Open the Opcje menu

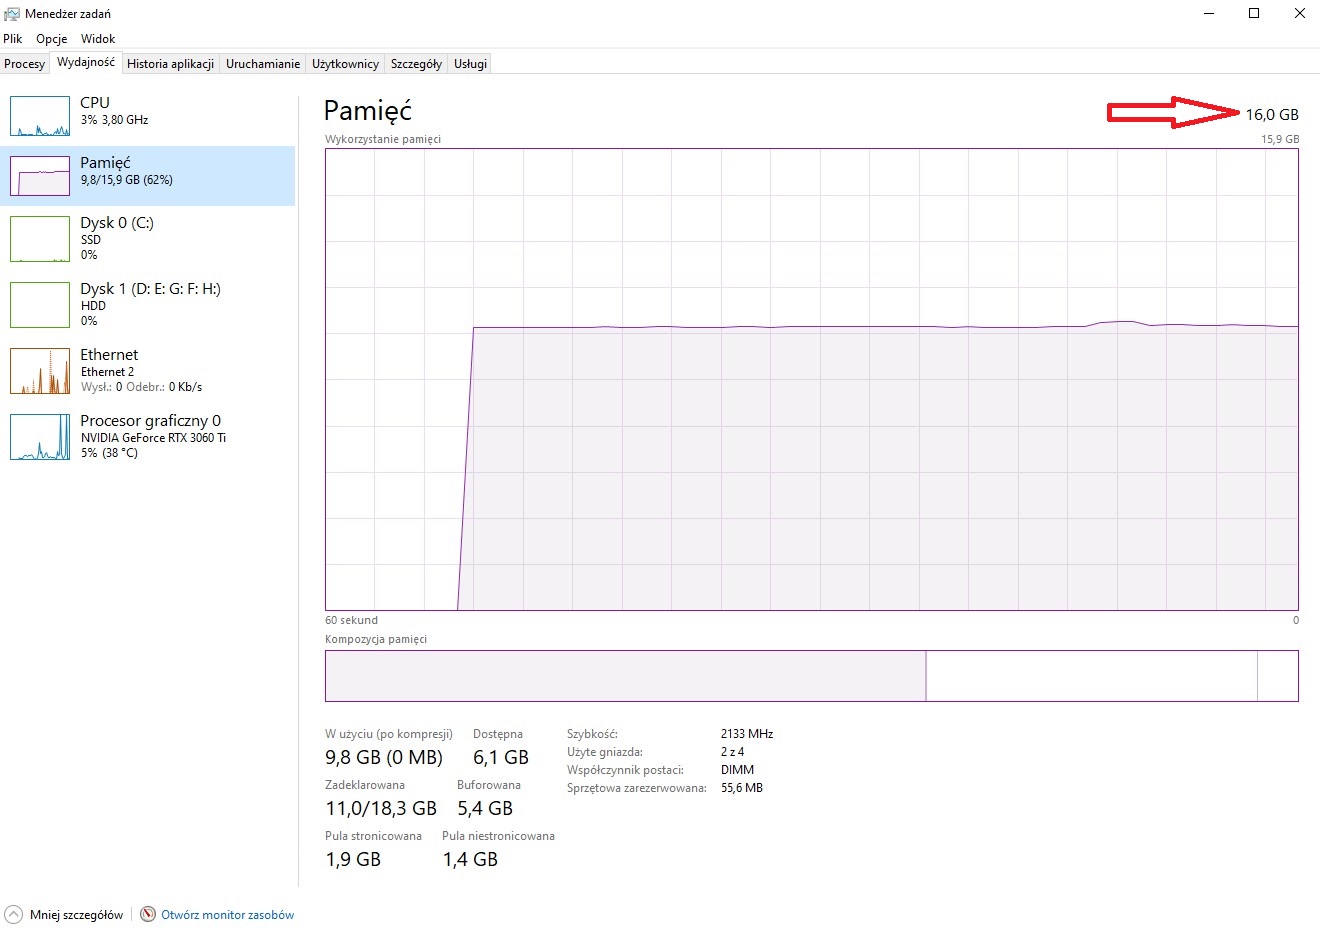coord(52,39)
